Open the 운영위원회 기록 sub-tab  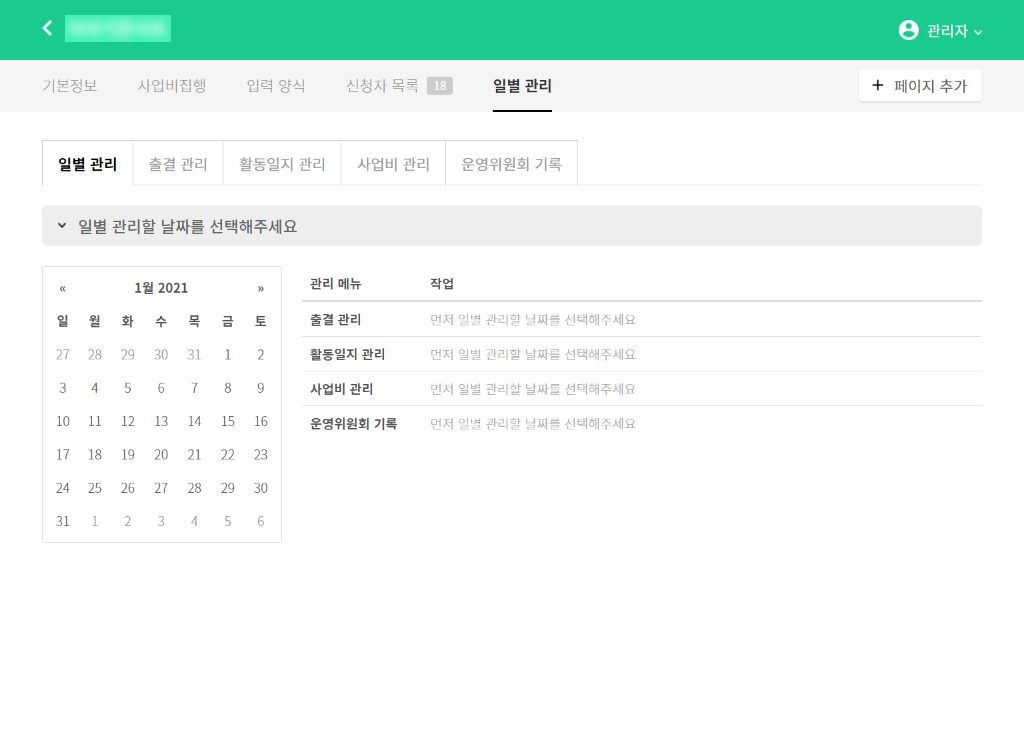point(511,164)
